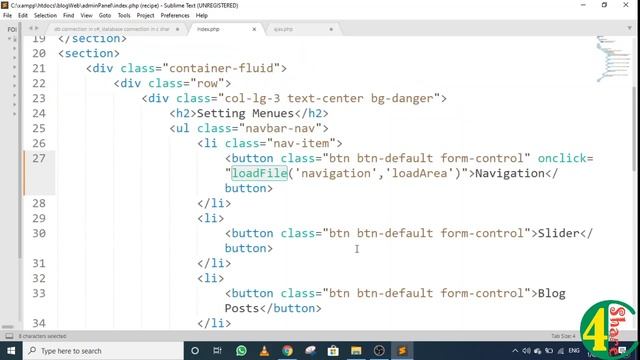Open the tab list dropdown arrow

[x=629, y=28]
